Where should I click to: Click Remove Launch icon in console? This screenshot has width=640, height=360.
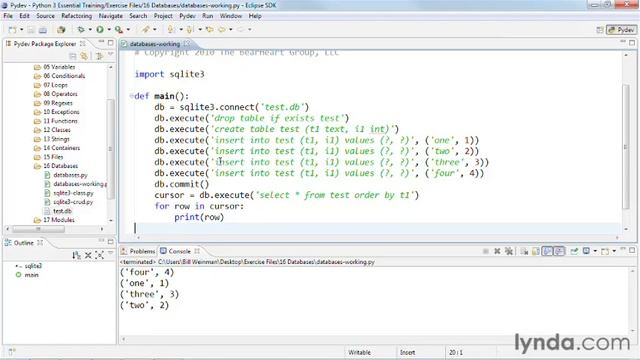coord(497,251)
